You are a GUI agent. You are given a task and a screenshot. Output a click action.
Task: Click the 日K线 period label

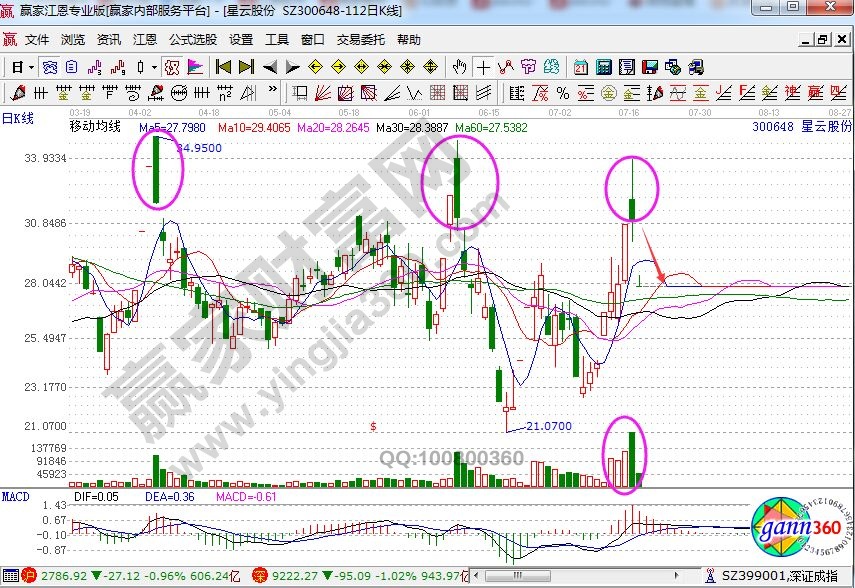18,118
